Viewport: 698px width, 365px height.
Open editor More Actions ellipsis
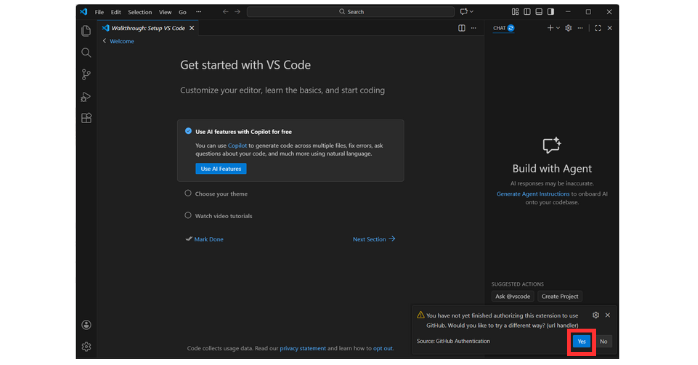point(474,28)
